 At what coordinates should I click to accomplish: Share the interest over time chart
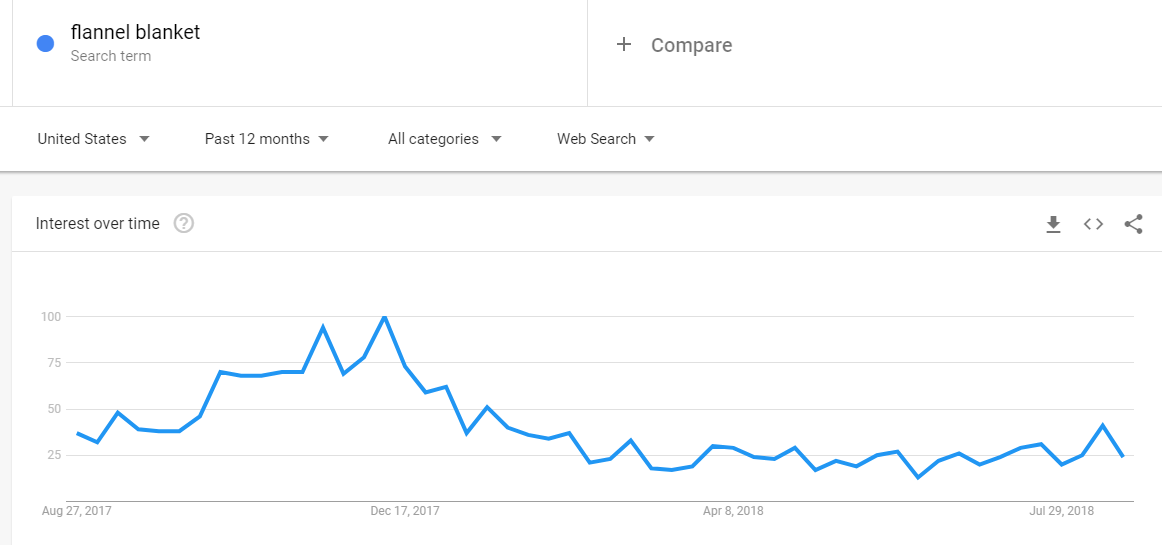click(1133, 224)
